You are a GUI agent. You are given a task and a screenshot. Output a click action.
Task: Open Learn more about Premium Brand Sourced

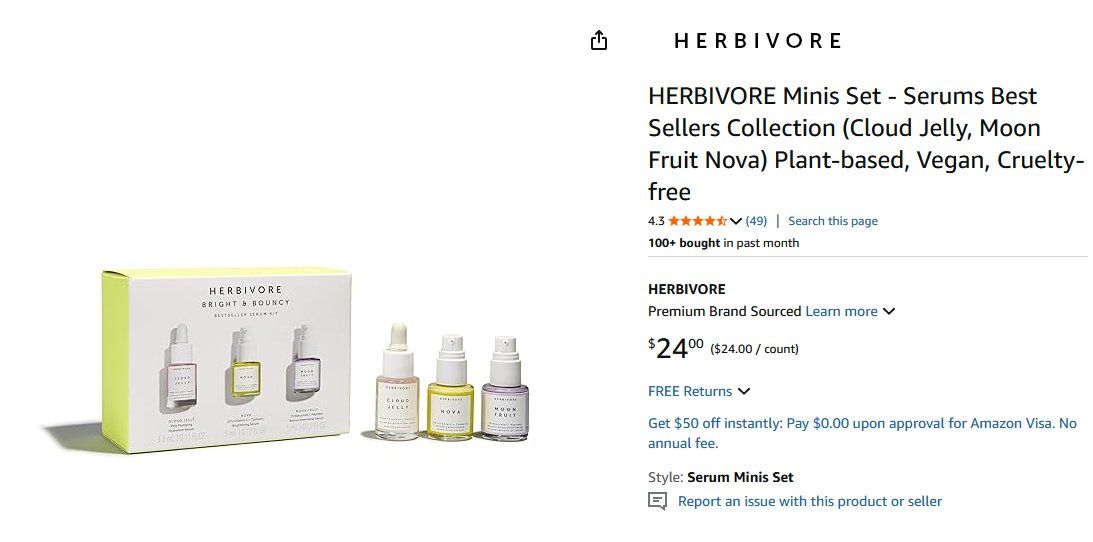841,311
